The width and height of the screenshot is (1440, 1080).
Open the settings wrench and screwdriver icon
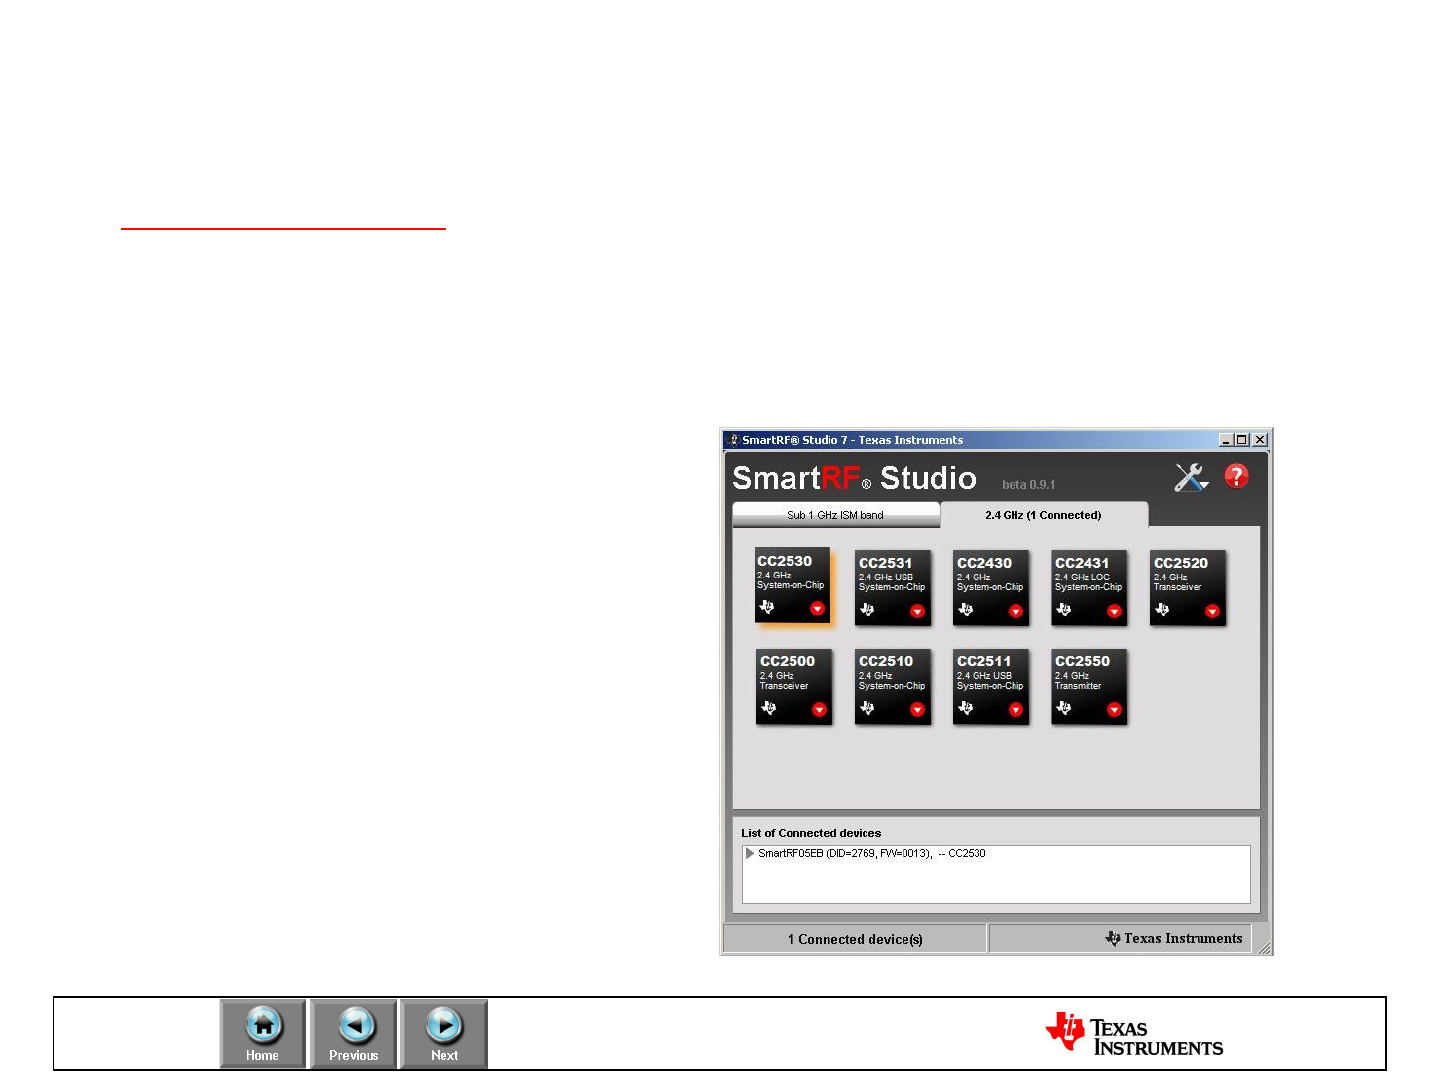[1190, 477]
